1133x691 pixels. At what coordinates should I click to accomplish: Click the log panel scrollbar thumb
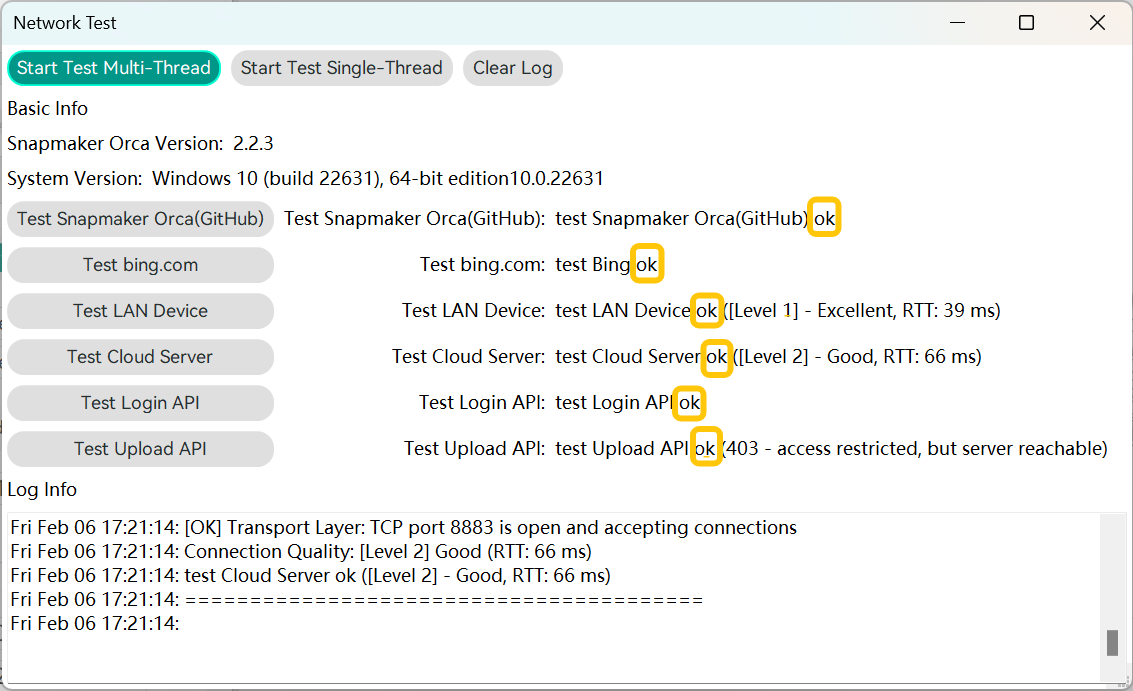pos(1112,642)
